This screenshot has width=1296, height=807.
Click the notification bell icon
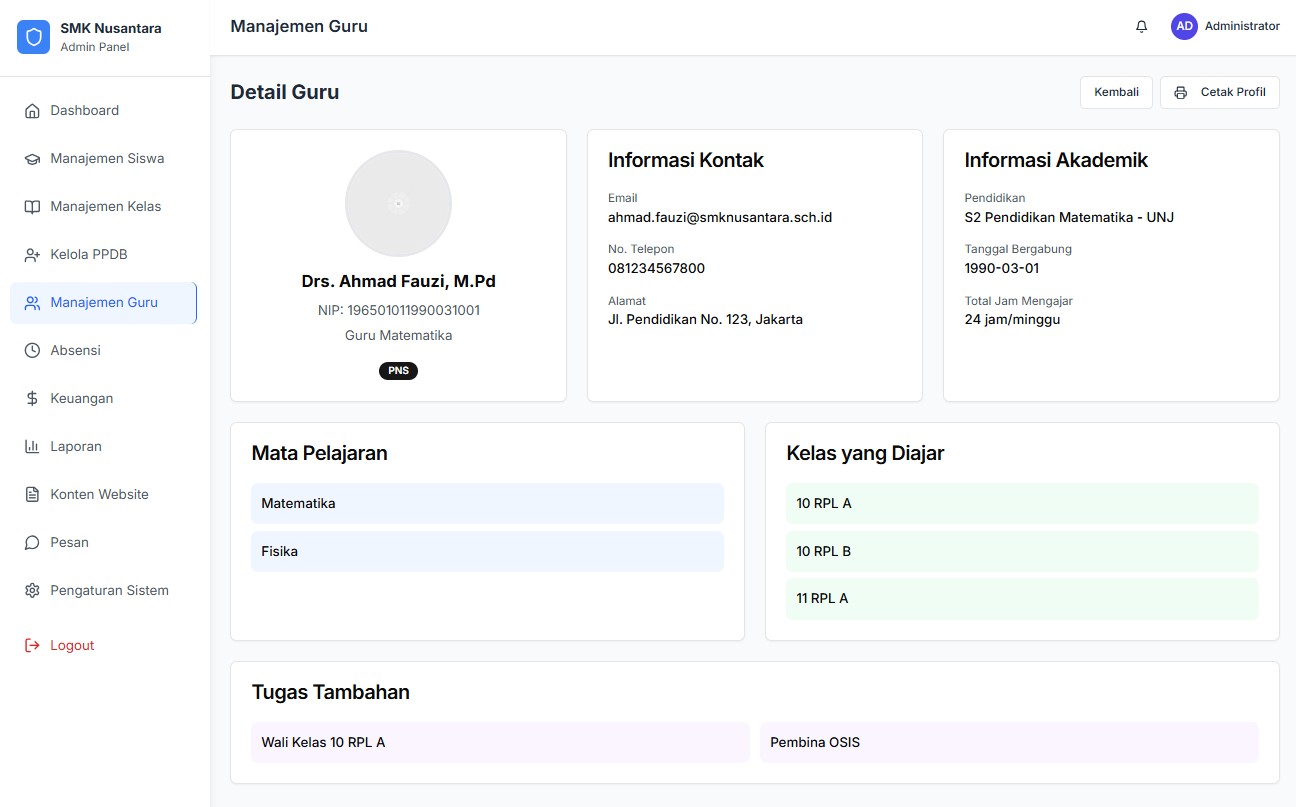pos(1141,27)
